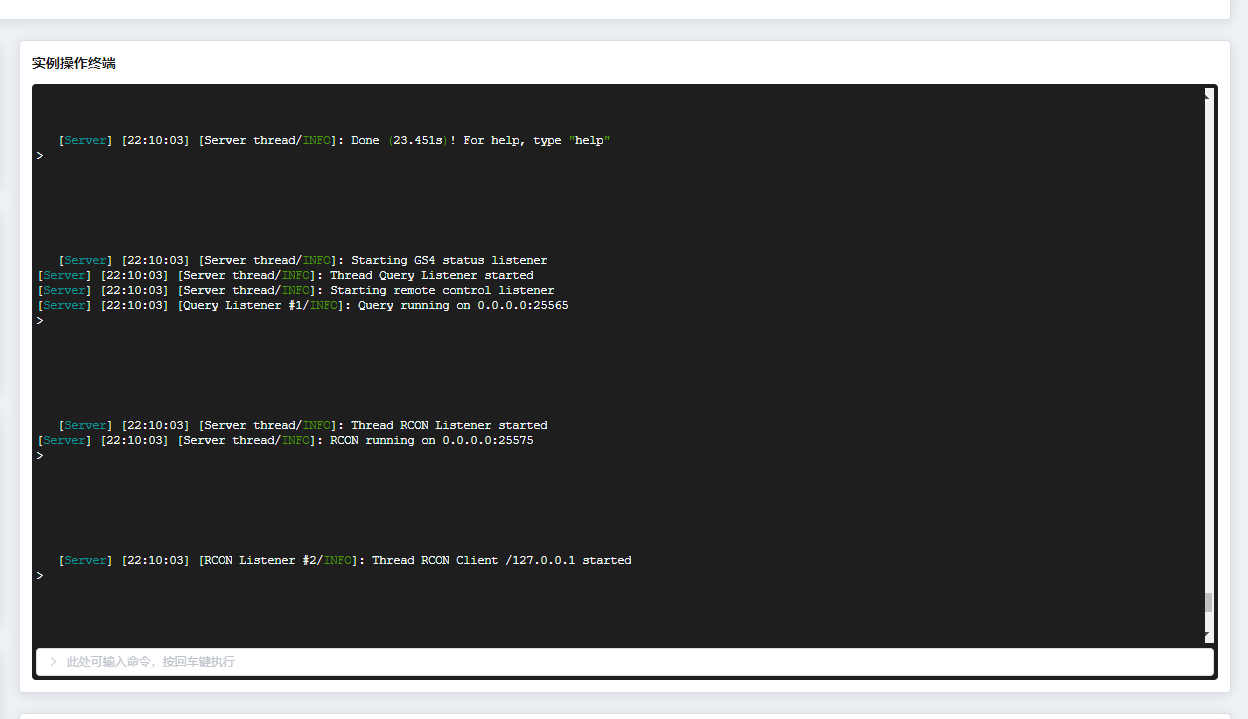Click the "Starting remote control listener" message
The height and width of the screenshot is (719, 1248).
[x=440, y=290]
